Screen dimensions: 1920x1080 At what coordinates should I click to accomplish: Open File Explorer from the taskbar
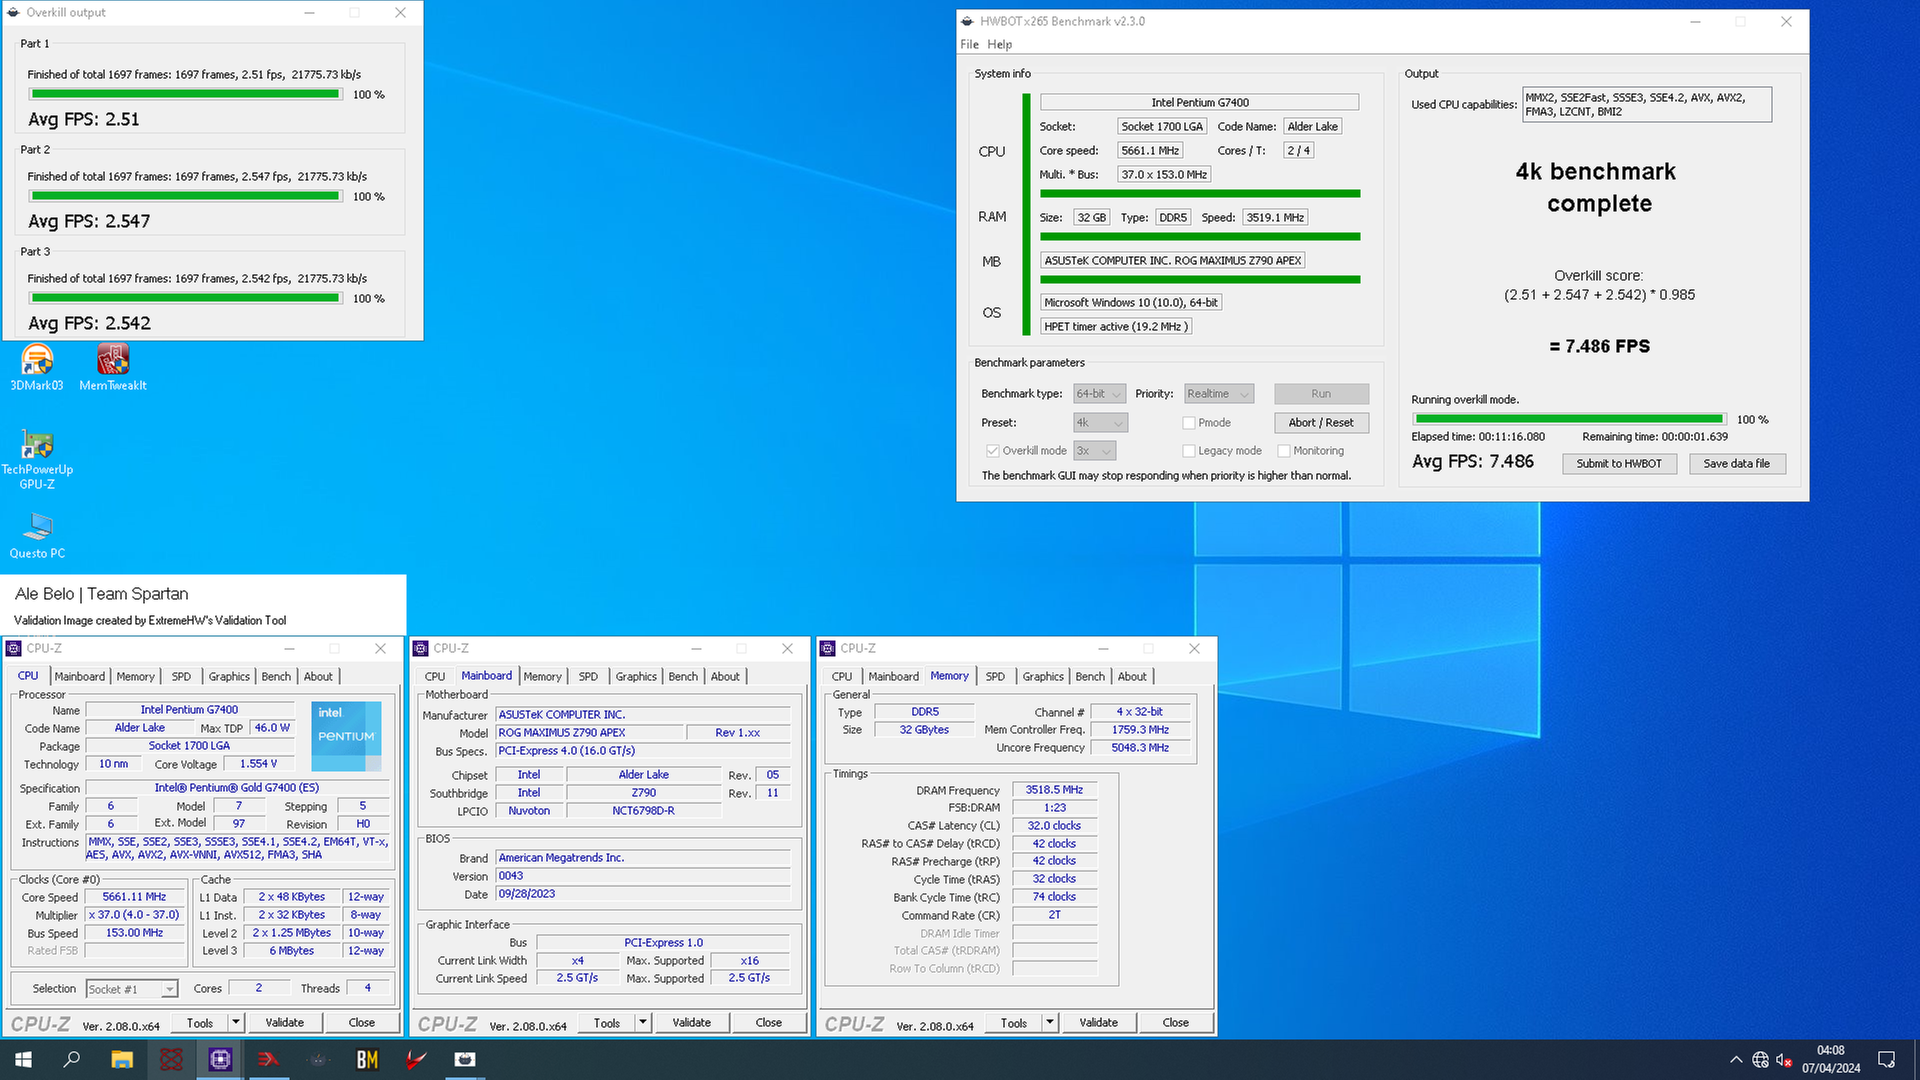pyautogui.click(x=122, y=1059)
